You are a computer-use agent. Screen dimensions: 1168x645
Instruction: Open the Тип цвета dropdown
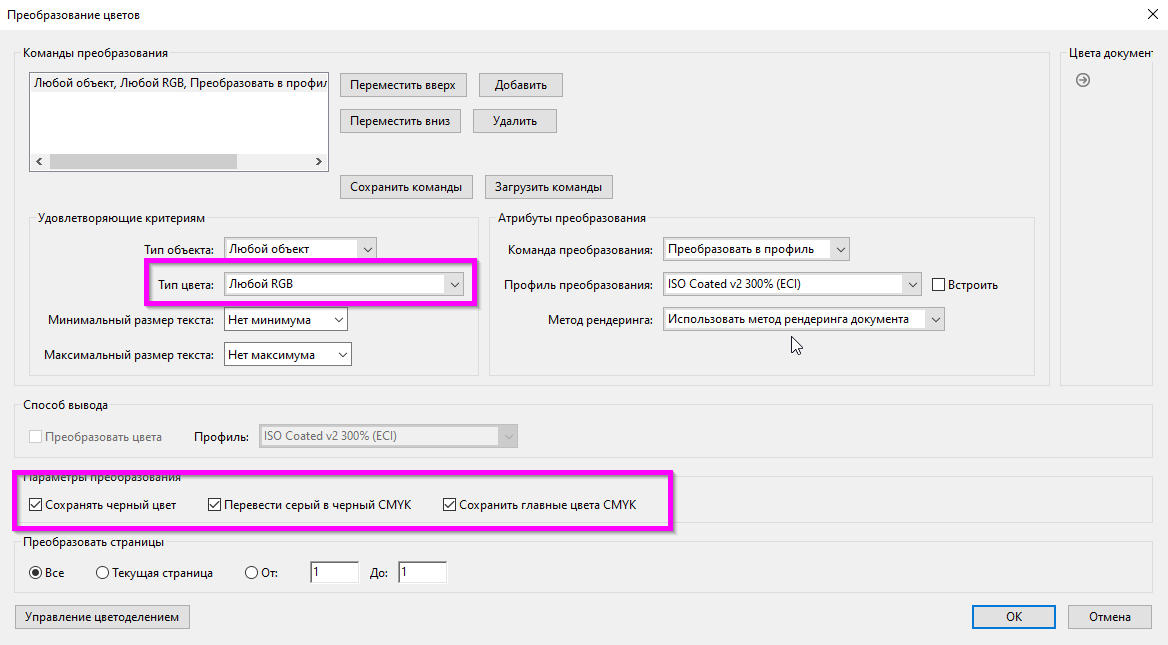455,285
